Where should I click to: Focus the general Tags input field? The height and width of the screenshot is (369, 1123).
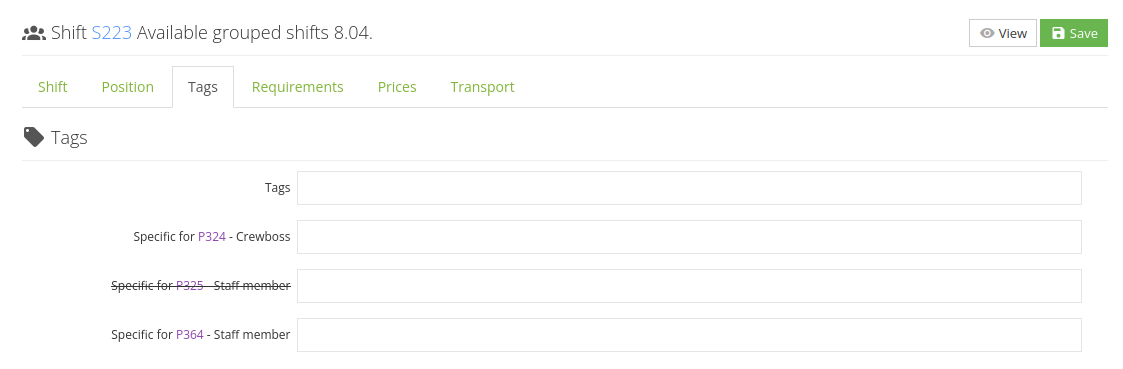(x=689, y=188)
